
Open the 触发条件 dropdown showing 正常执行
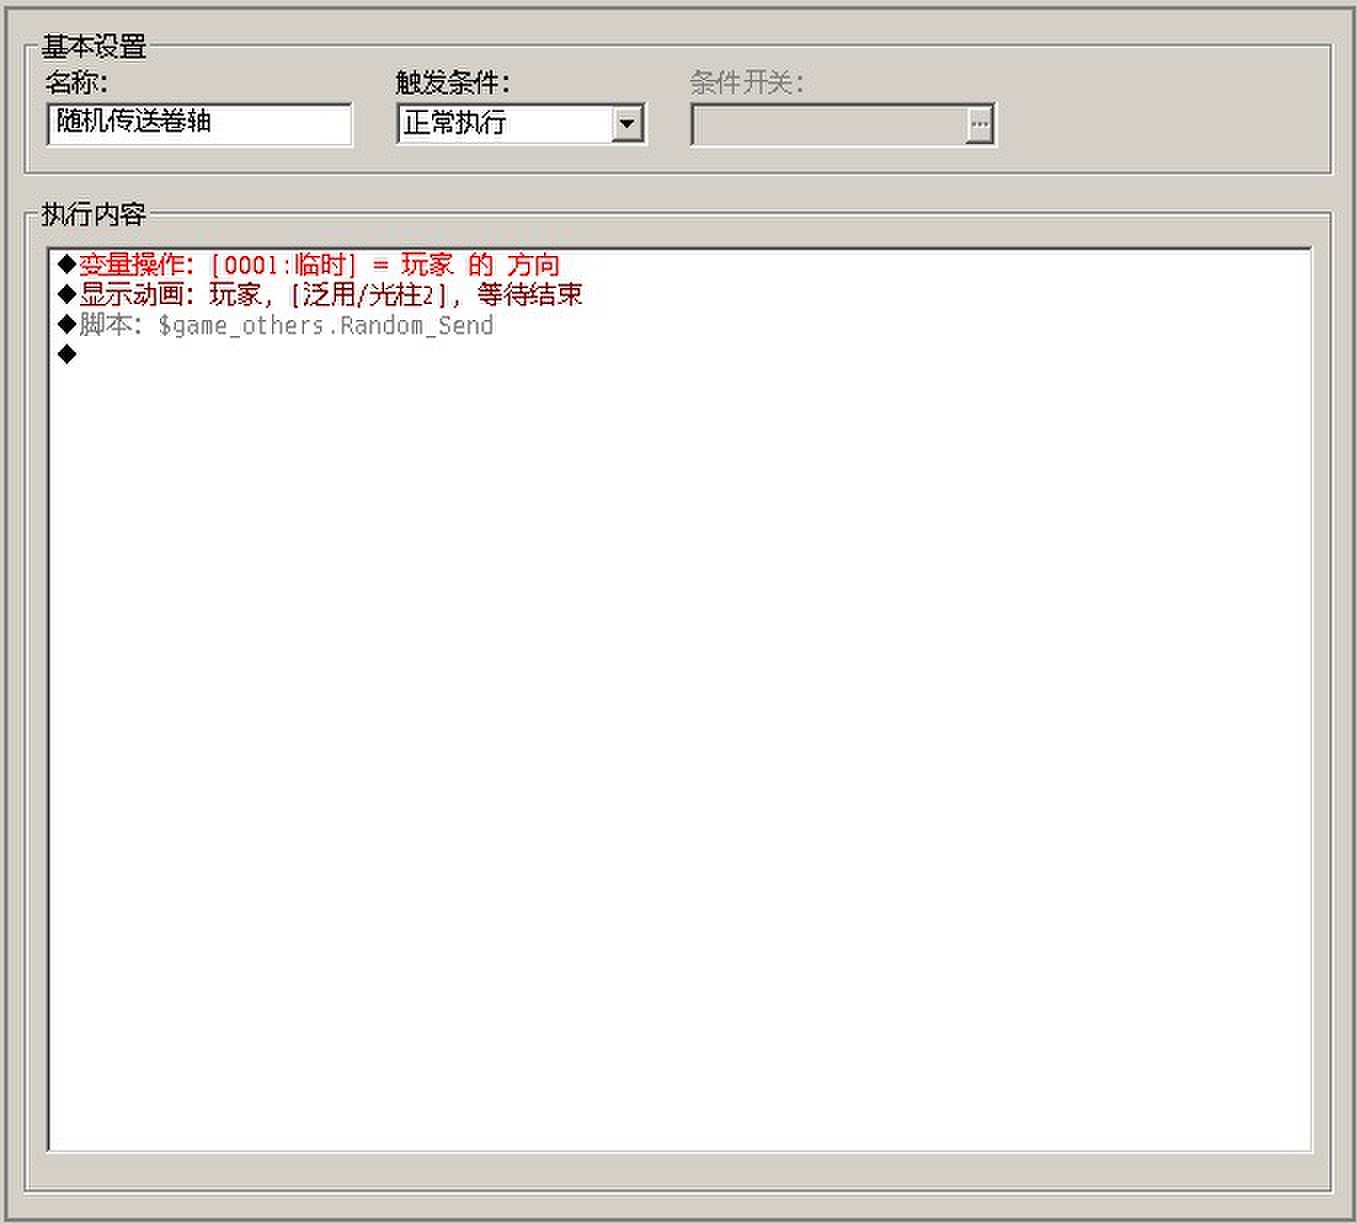point(521,124)
